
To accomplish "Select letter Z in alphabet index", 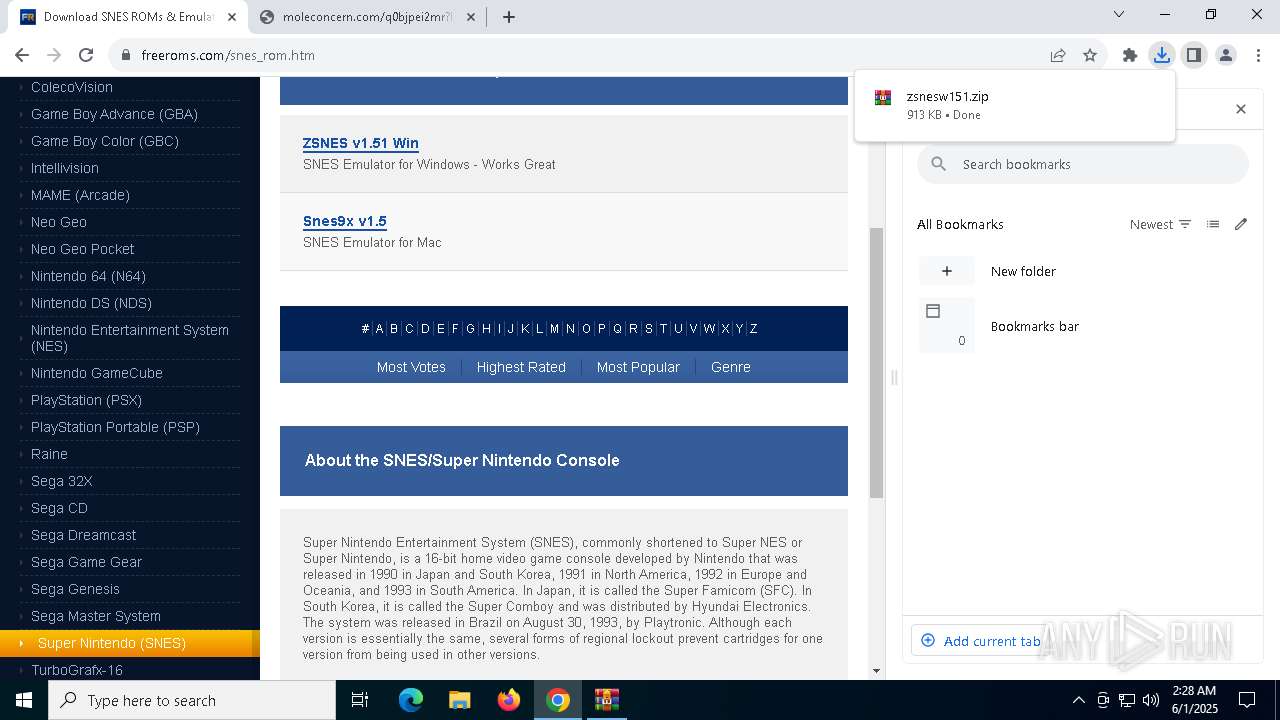I will [753, 328].
